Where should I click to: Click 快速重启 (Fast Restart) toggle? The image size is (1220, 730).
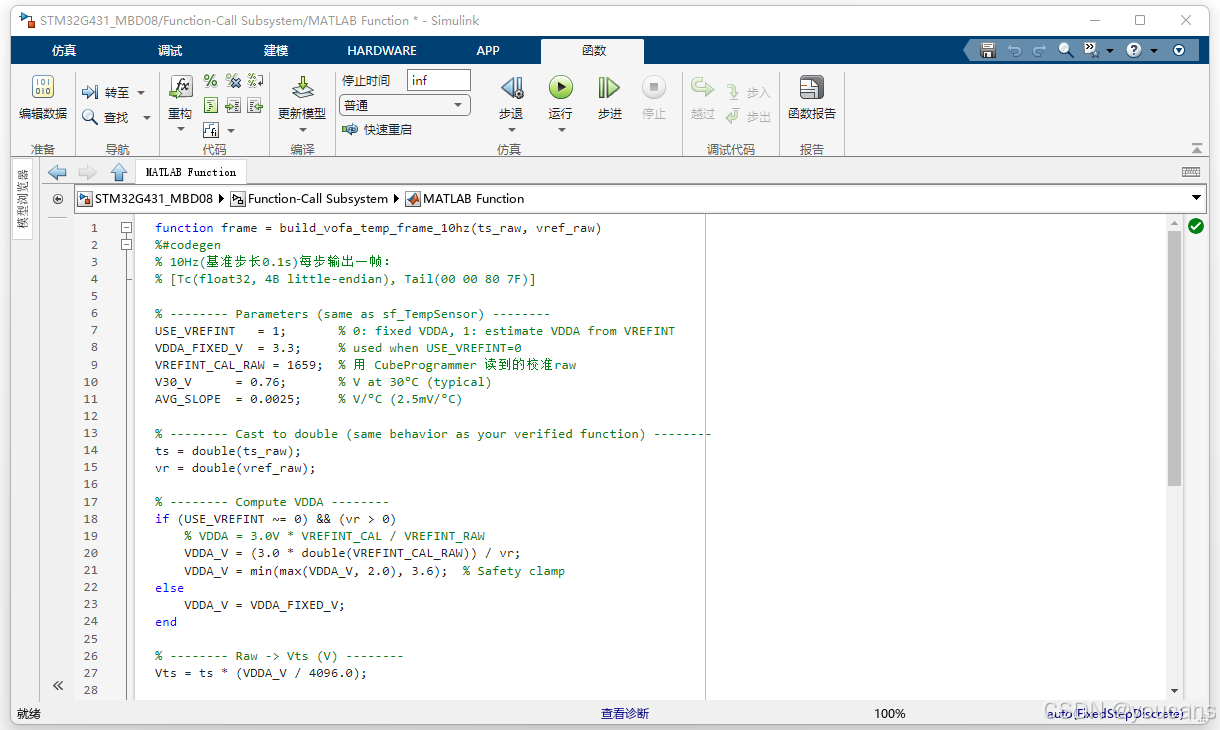[376, 129]
